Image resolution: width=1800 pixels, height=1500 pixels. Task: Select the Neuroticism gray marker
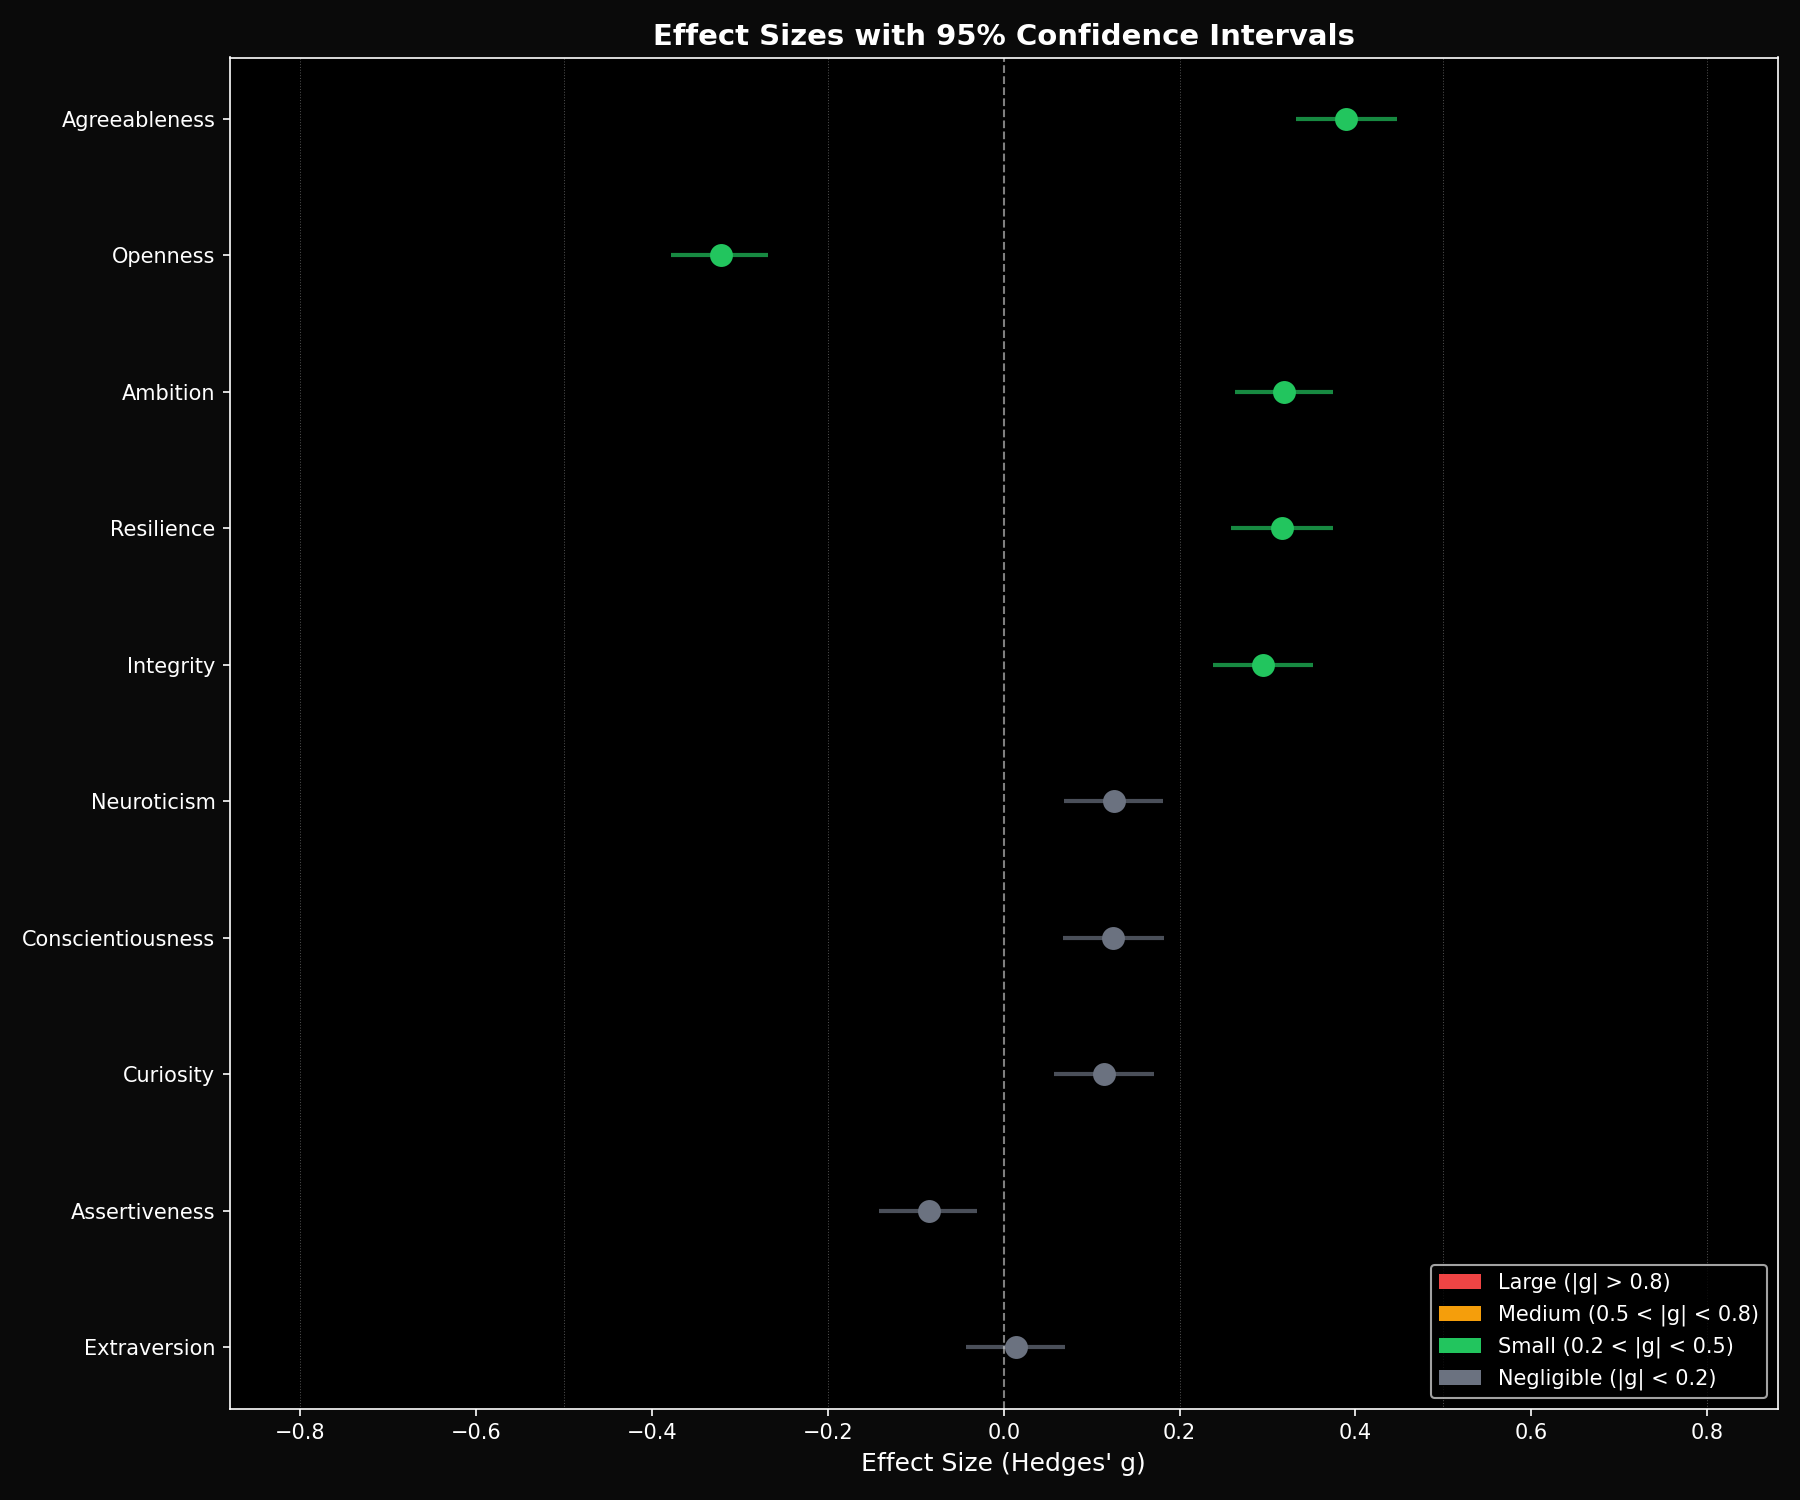(1113, 800)
